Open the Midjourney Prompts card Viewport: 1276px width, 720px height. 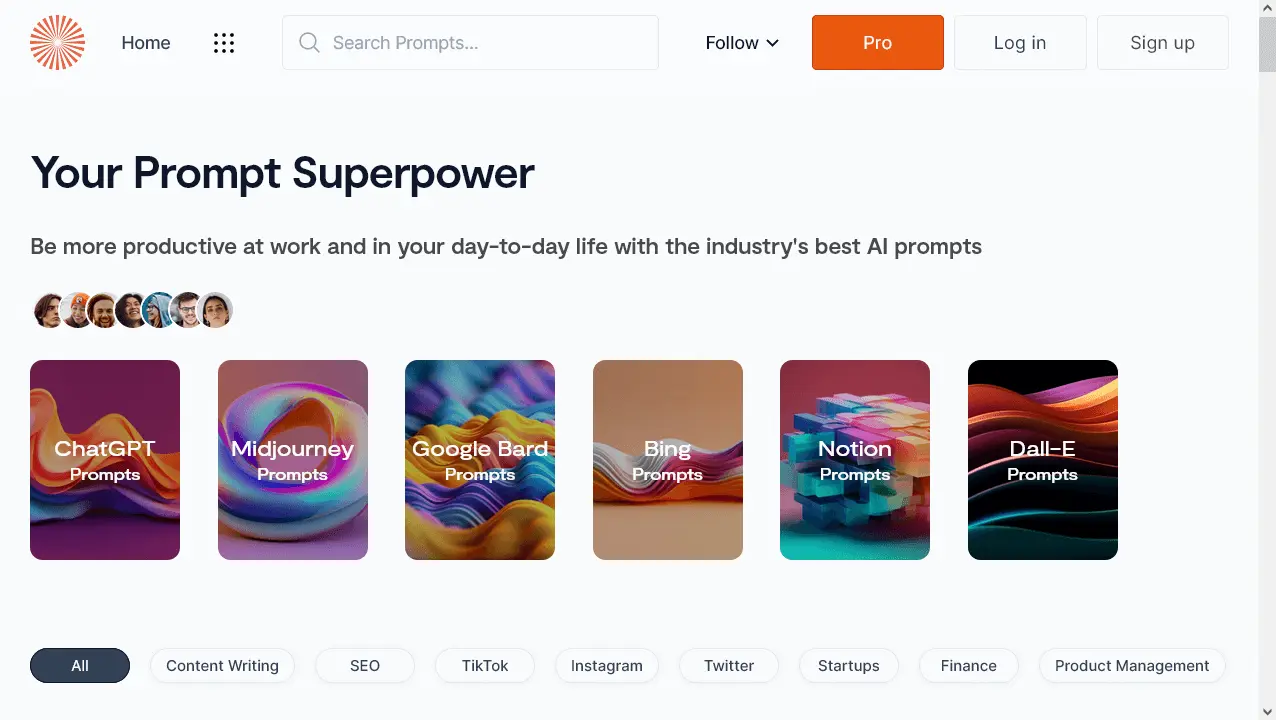click(x=292, y=459)
